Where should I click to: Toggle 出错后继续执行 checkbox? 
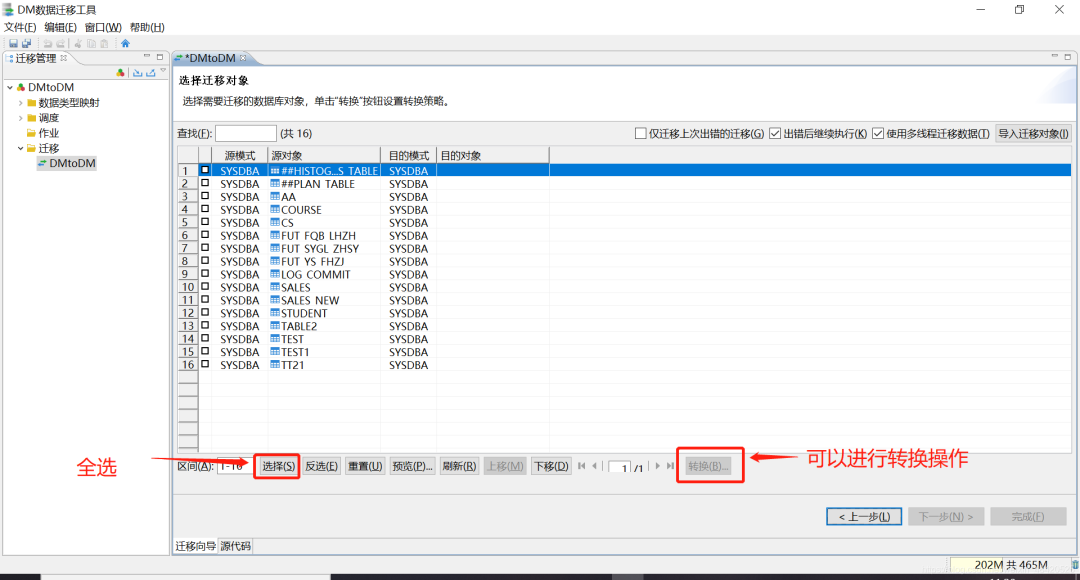pyautogui.click(x=775, y=133)
